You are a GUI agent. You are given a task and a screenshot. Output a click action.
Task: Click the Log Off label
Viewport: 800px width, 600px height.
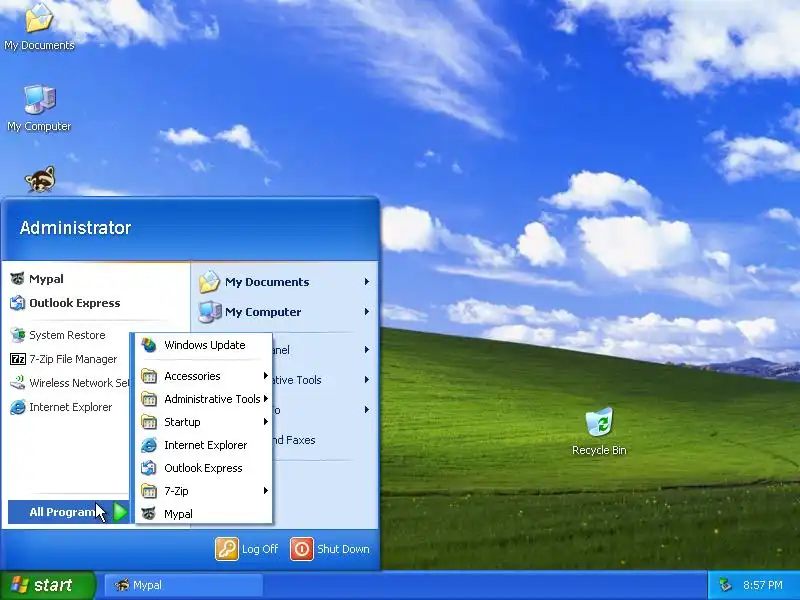(260, 549)
